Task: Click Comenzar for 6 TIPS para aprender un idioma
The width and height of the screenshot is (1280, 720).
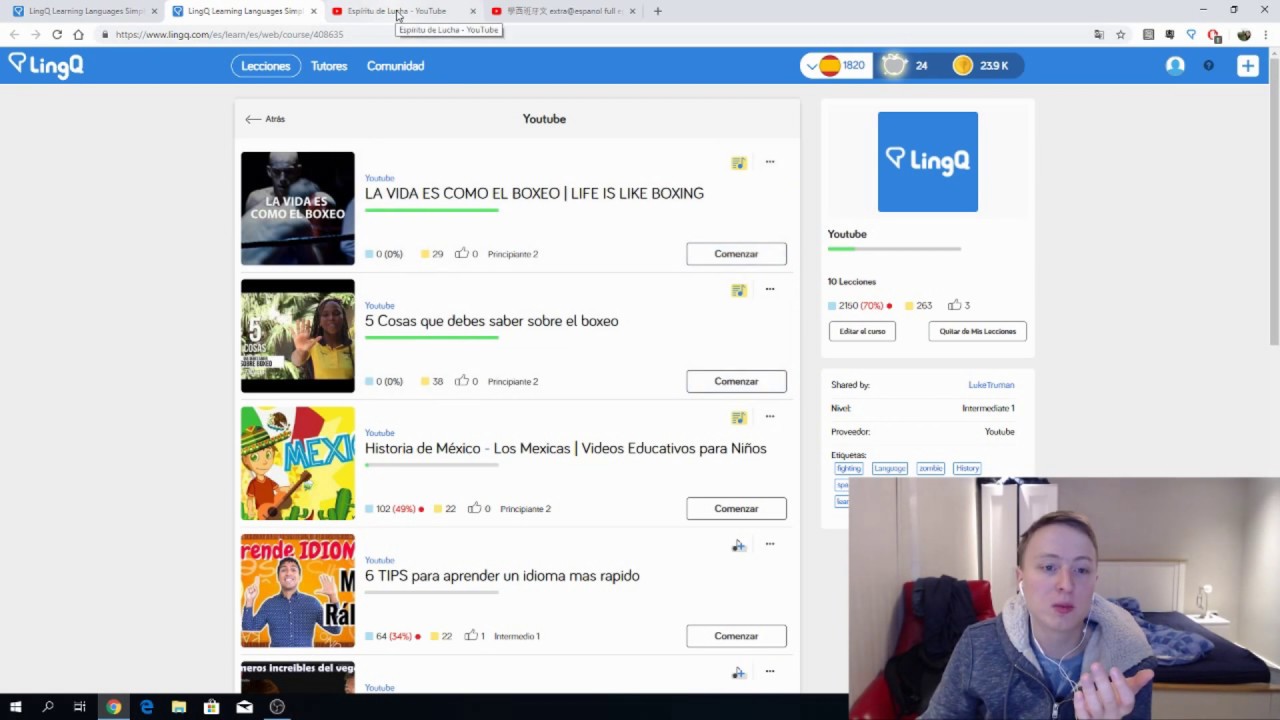Action: click(x=736, y=636)
